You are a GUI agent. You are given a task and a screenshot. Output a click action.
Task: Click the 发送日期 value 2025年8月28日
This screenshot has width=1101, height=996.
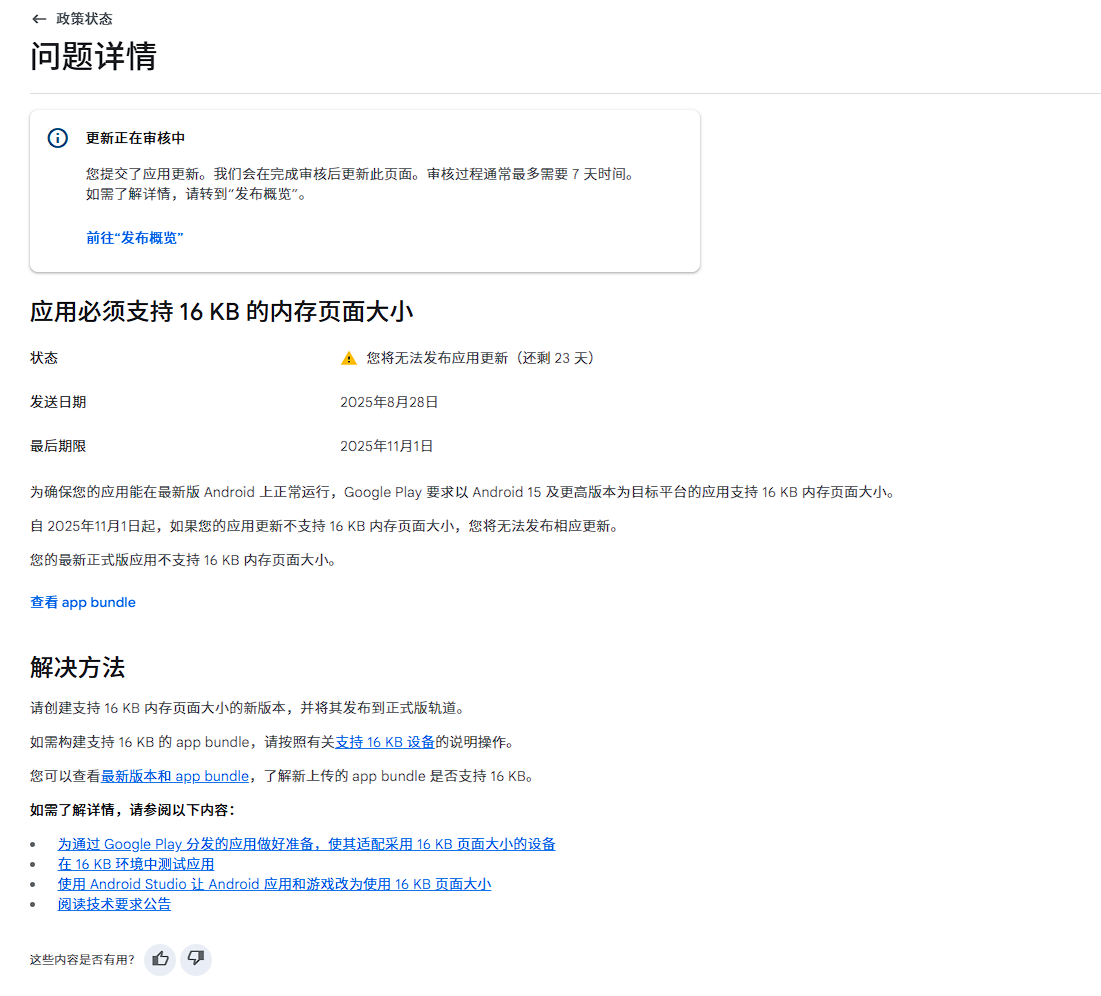tap(389, 402)
